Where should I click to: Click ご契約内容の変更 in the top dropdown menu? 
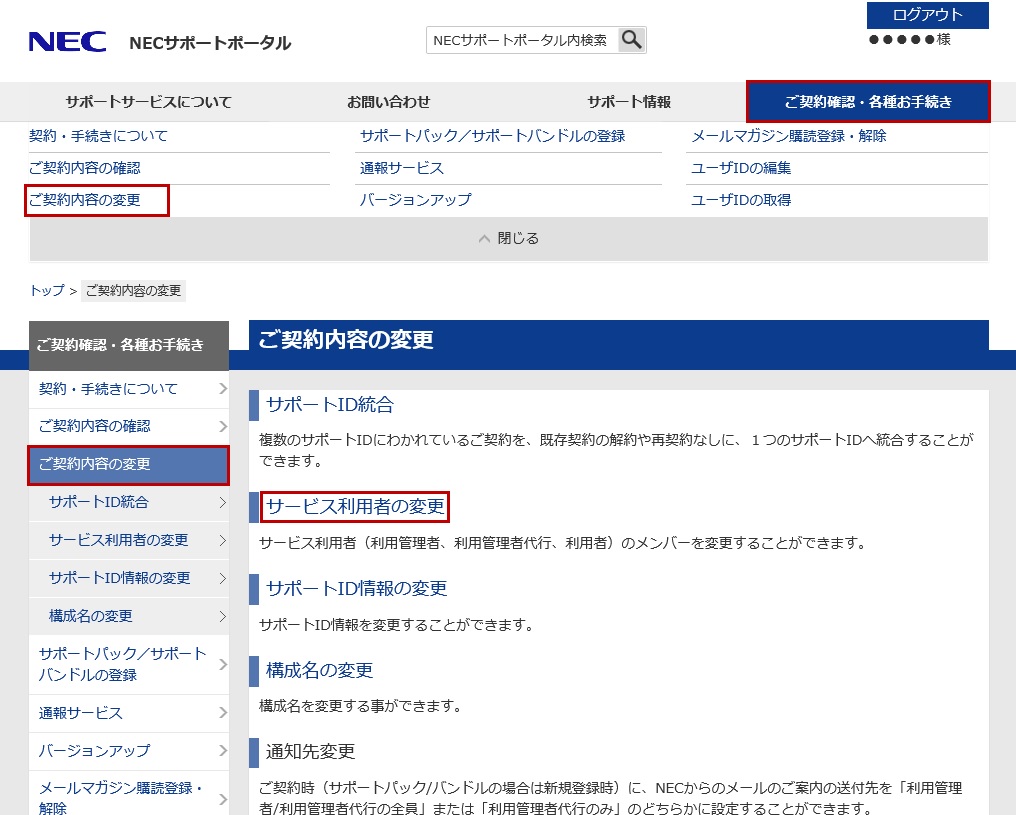tap(86, 200)
